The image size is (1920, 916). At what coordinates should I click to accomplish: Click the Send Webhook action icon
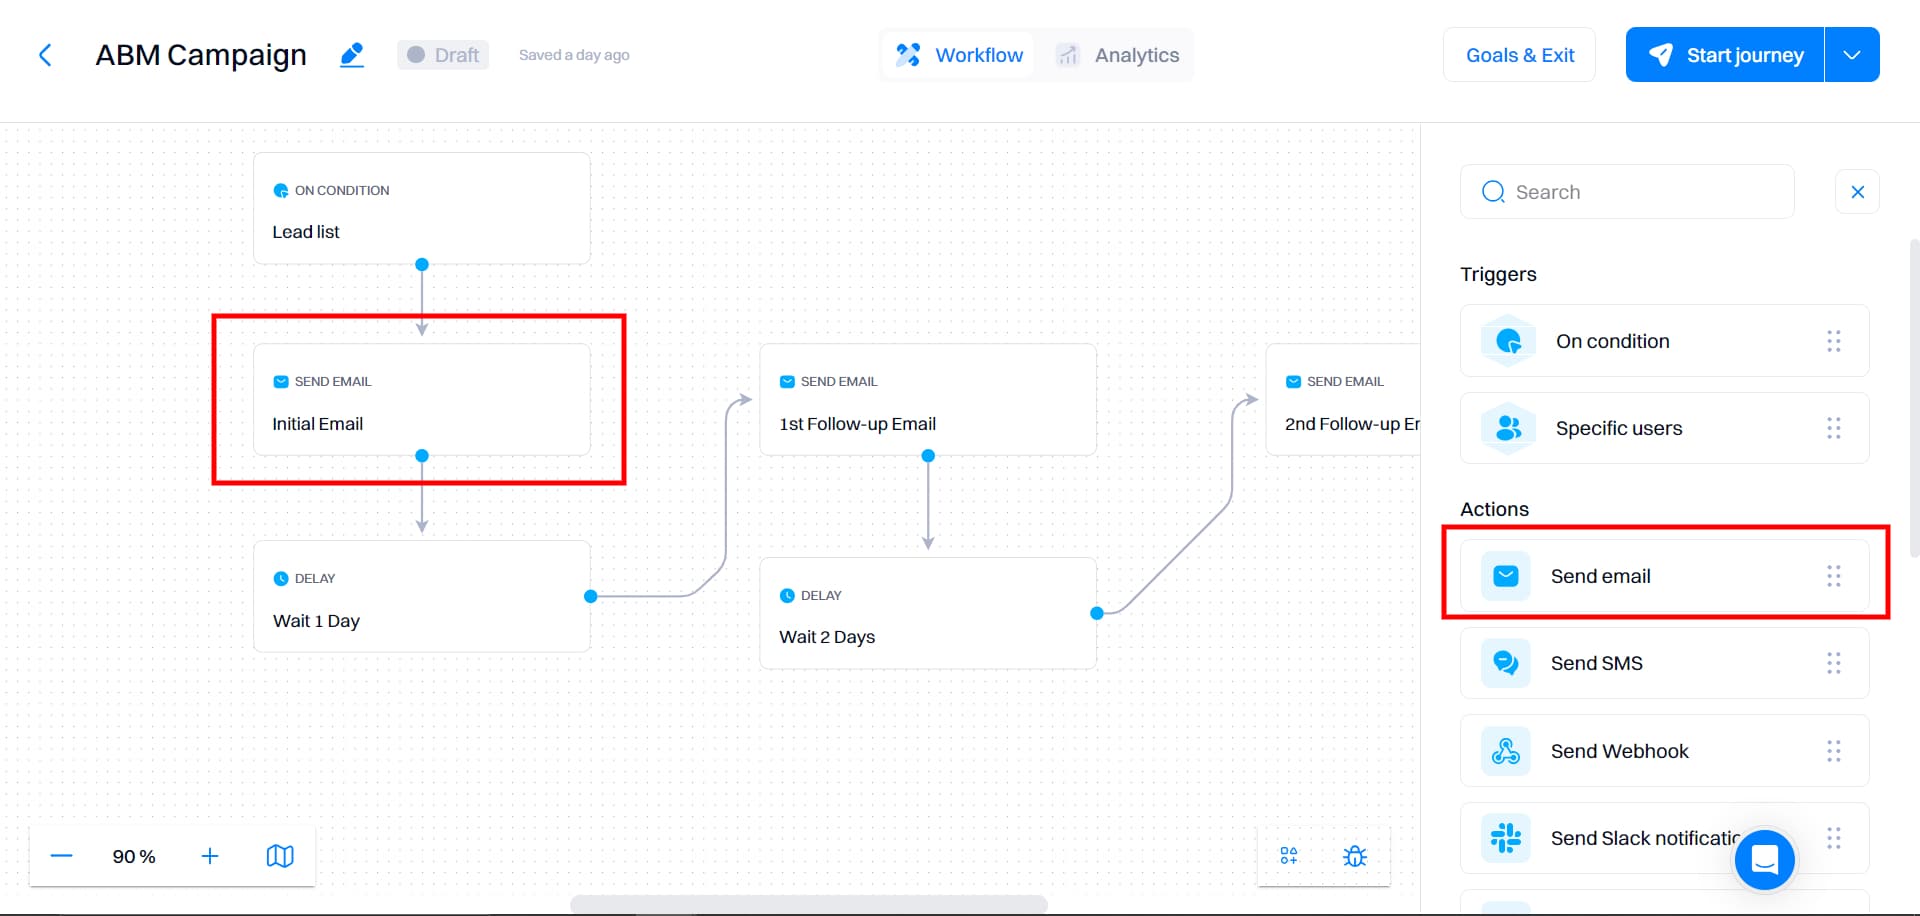pos(1505,750)
